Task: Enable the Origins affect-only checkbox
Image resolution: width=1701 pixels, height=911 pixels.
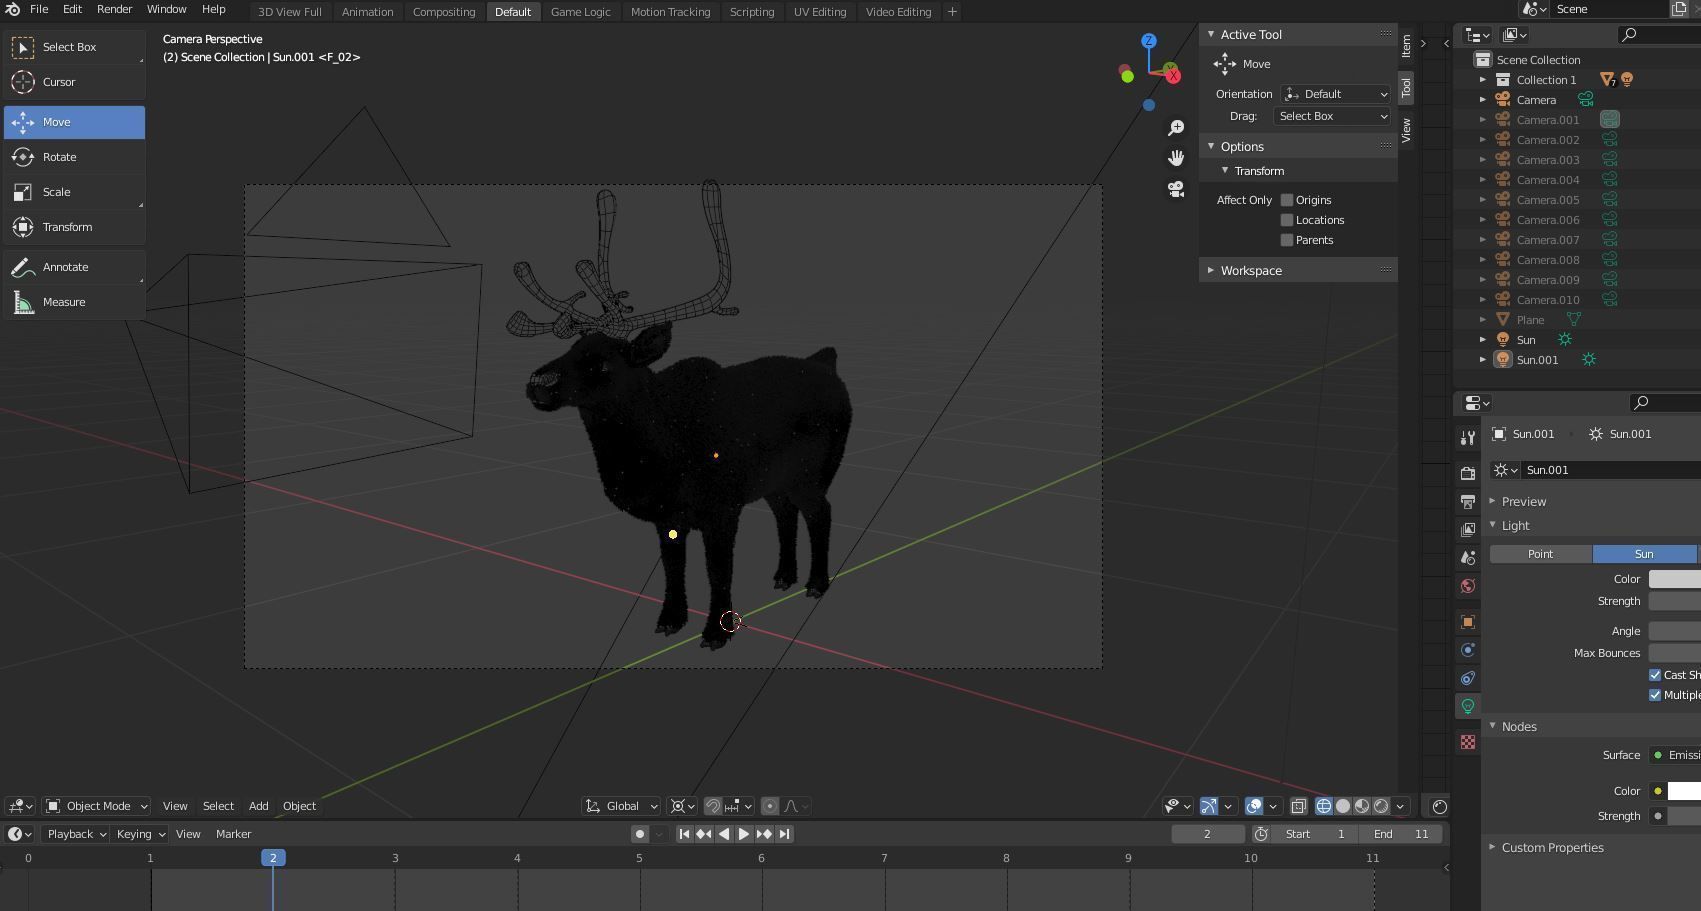Action: [x=1287, y=200]
